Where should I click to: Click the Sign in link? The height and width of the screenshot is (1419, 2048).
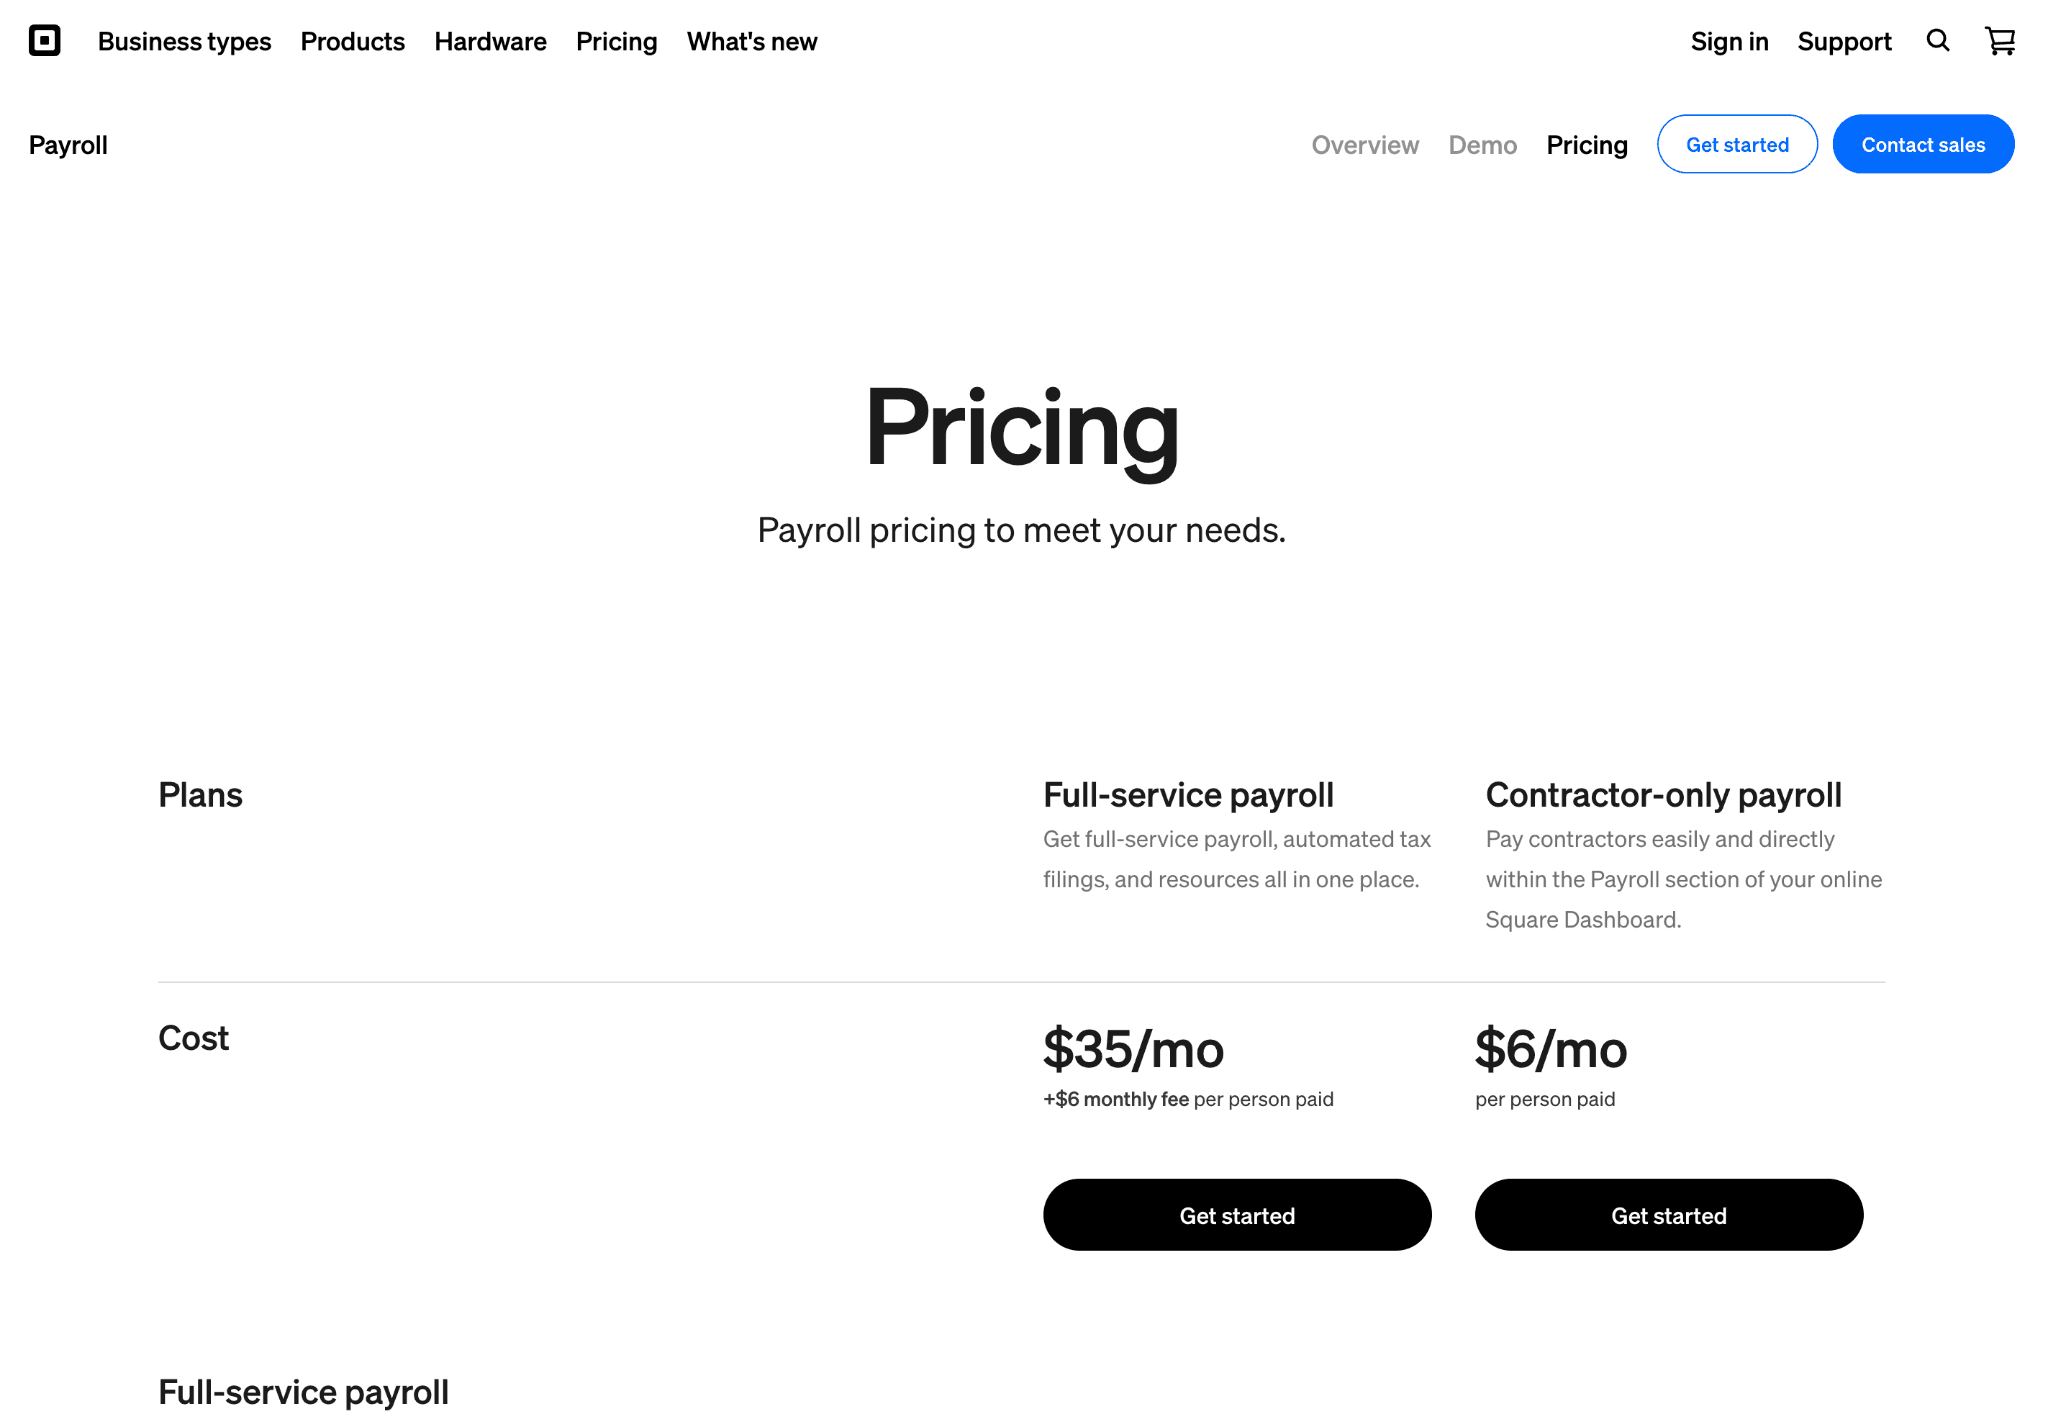point(1730,41)
